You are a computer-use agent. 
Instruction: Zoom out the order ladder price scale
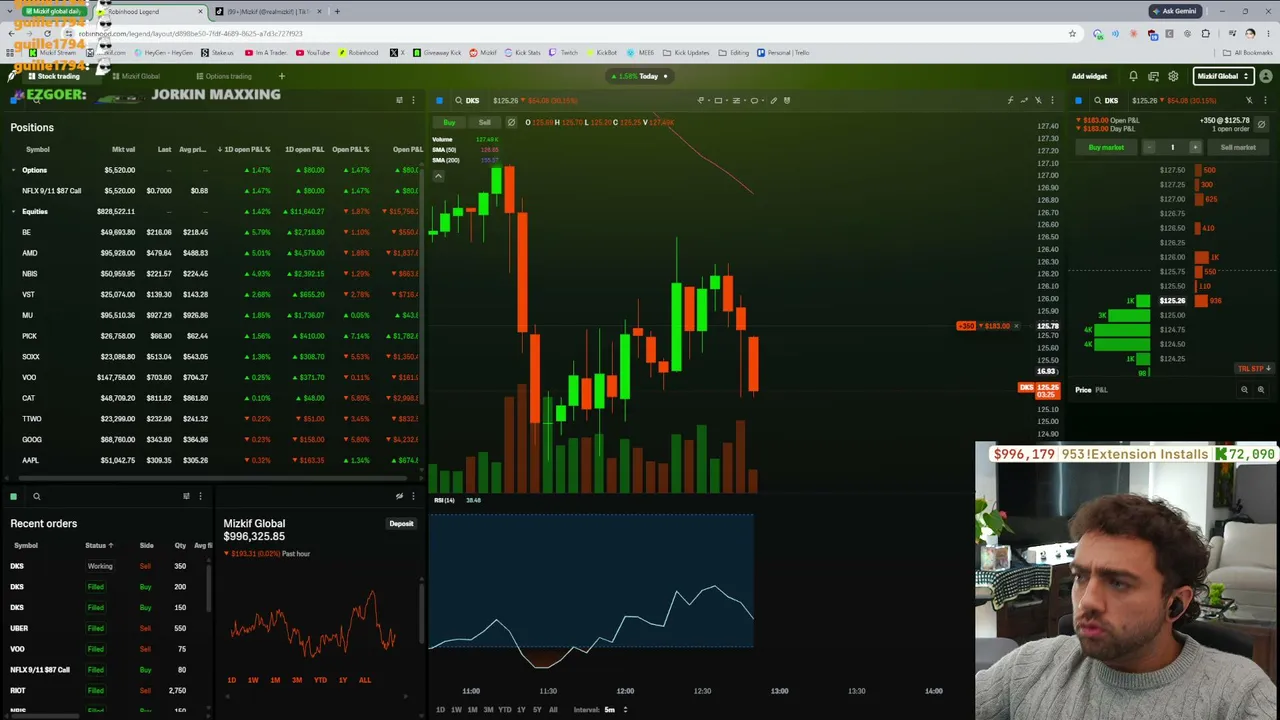tap(1244, 390)
